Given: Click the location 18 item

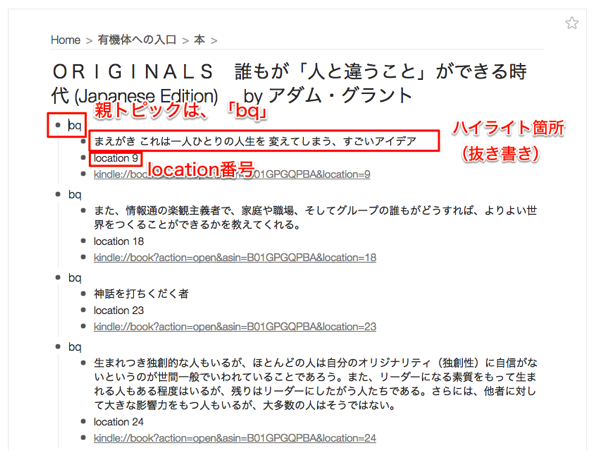Looking at the screenshot, I should pyautogui.click(x=118, y=241).
